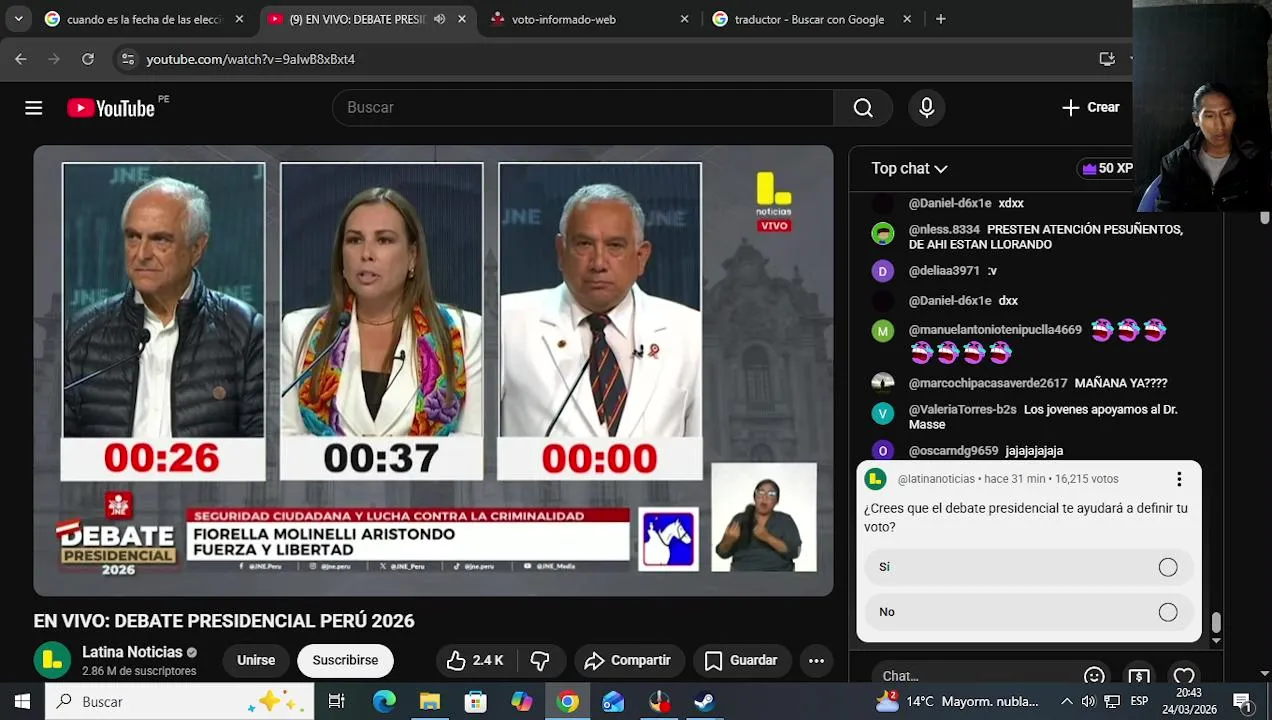This screenshot has height=720, width=1272.
Task: Select the address bar URL
Action: tap(251, 59)
